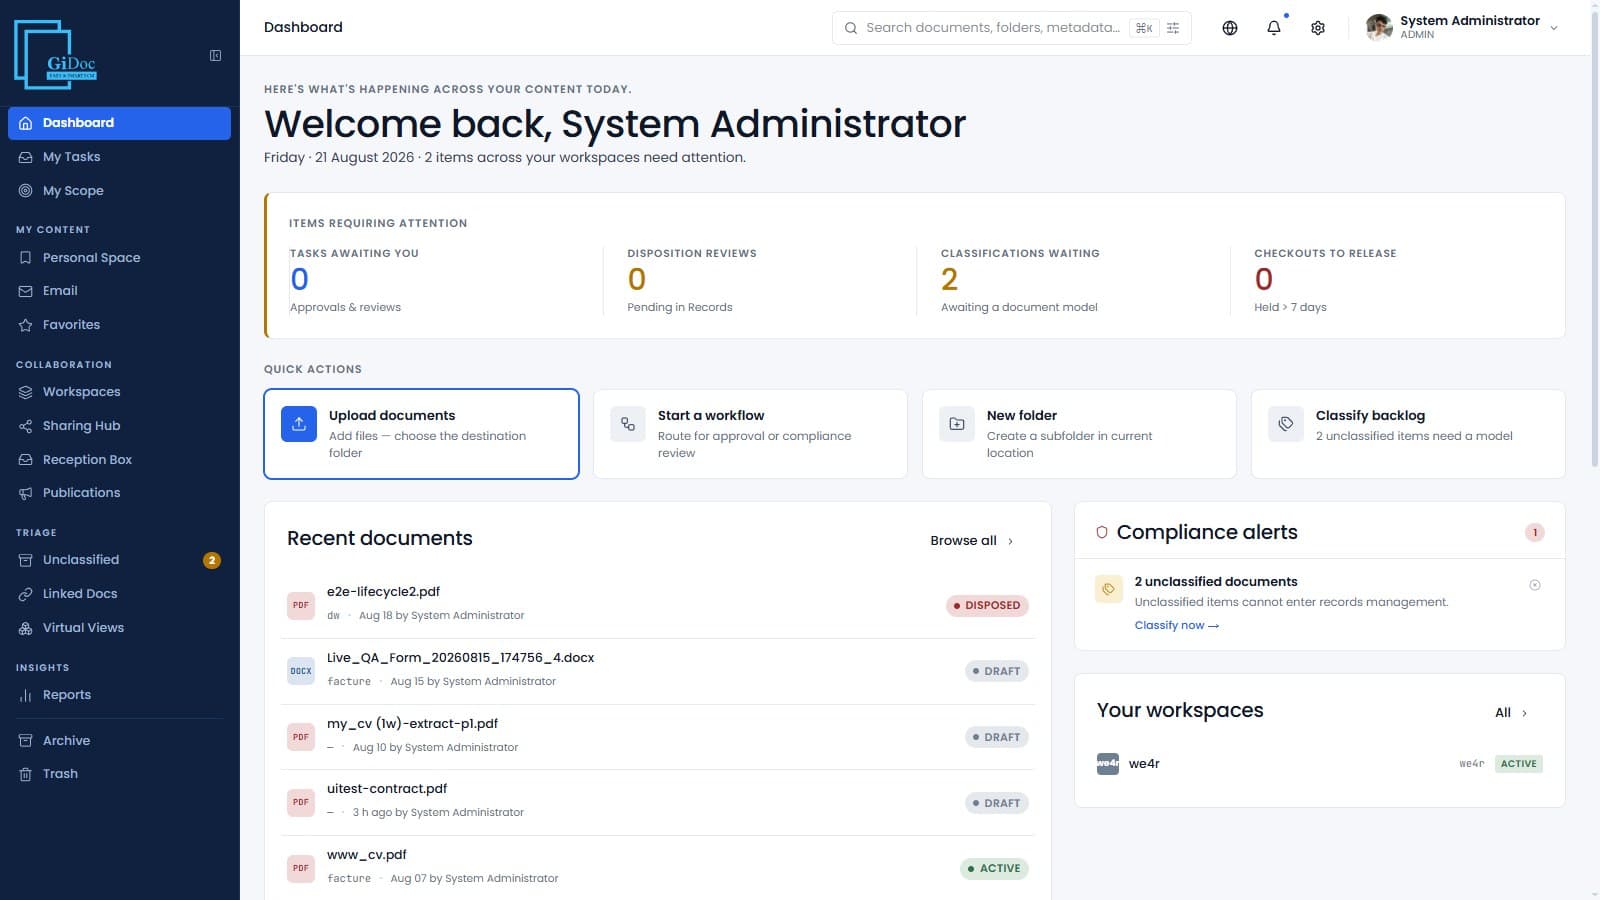
Task: Click the Linked Docs link icon
Action: click(x=26, y=594)
